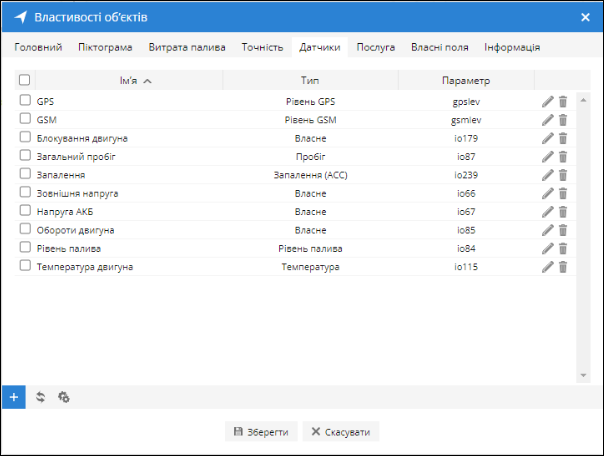Image resolution: width=605 pixels, height=456 pixels.
Task: Delete the GSM sensor row
Action: (563, 120)
